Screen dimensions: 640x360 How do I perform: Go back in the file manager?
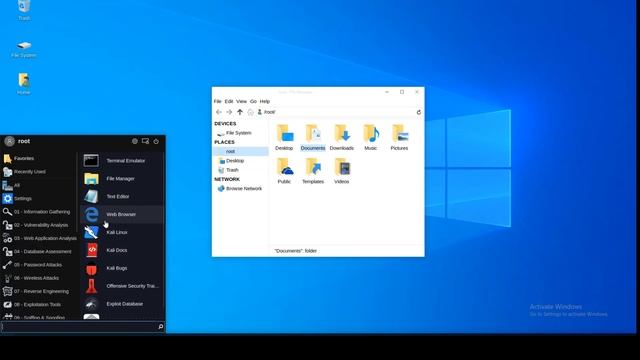219,112
